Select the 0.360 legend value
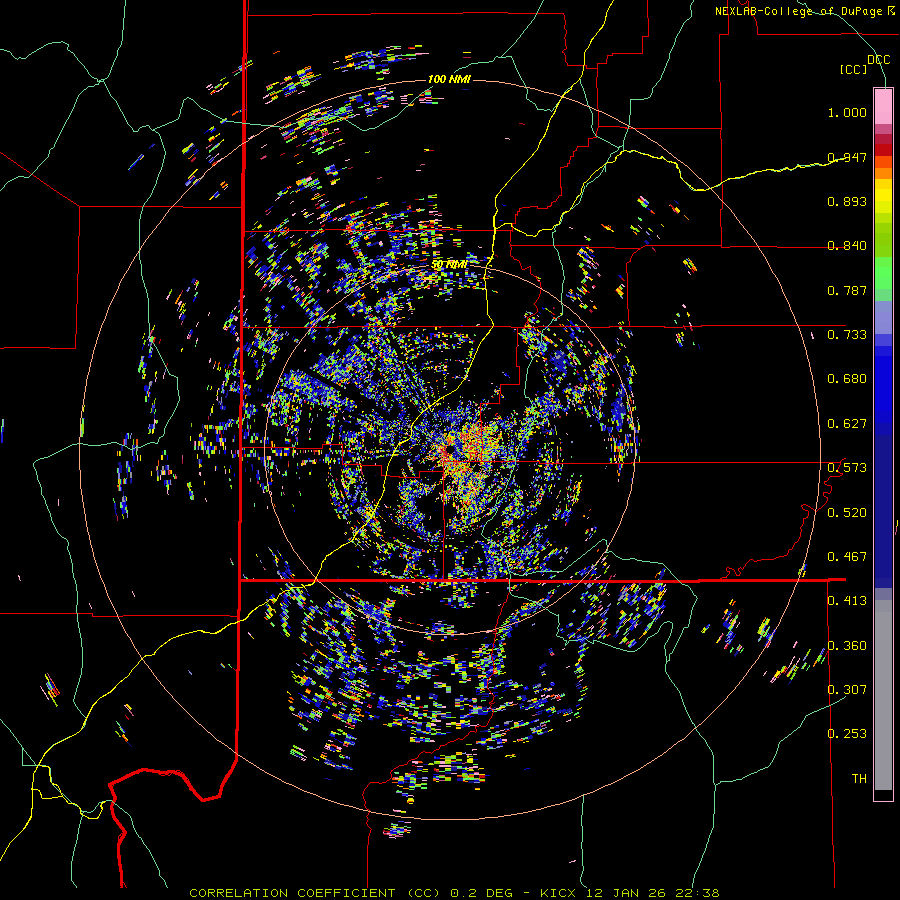The width and height of the screenshot is (900, 900). (x=847, y=646)
